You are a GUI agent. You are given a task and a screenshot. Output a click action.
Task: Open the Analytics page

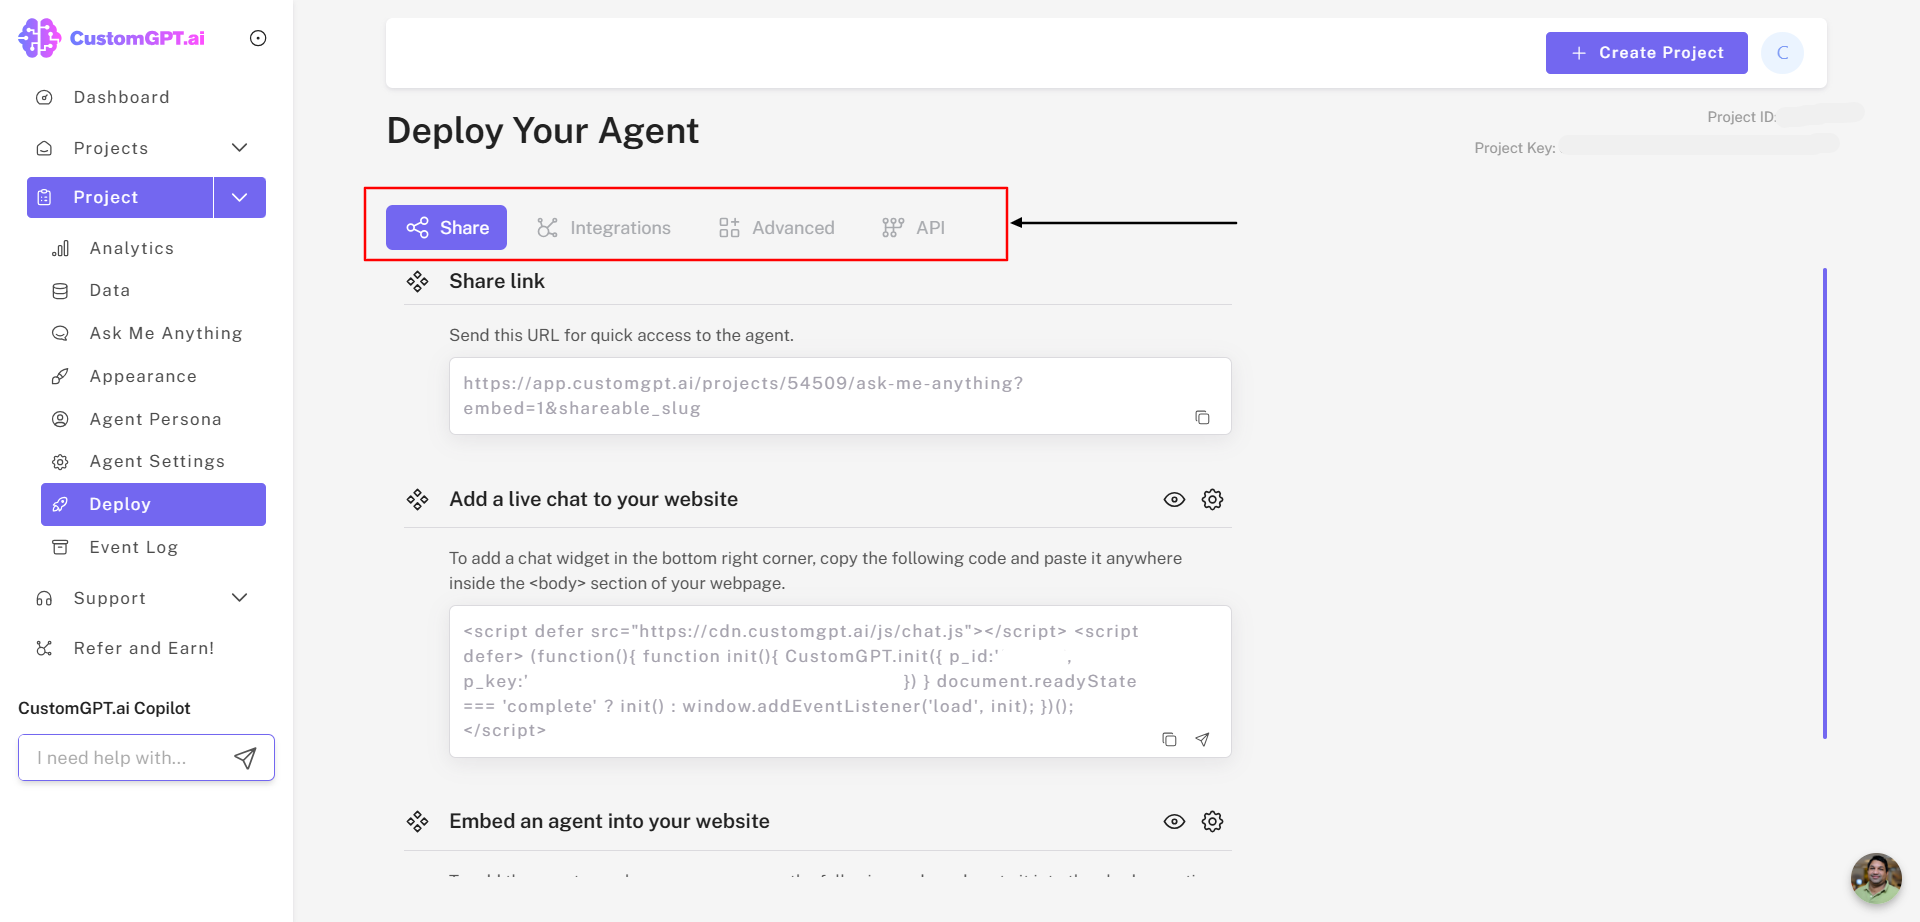pyautogui.click(x=132, y=248)
